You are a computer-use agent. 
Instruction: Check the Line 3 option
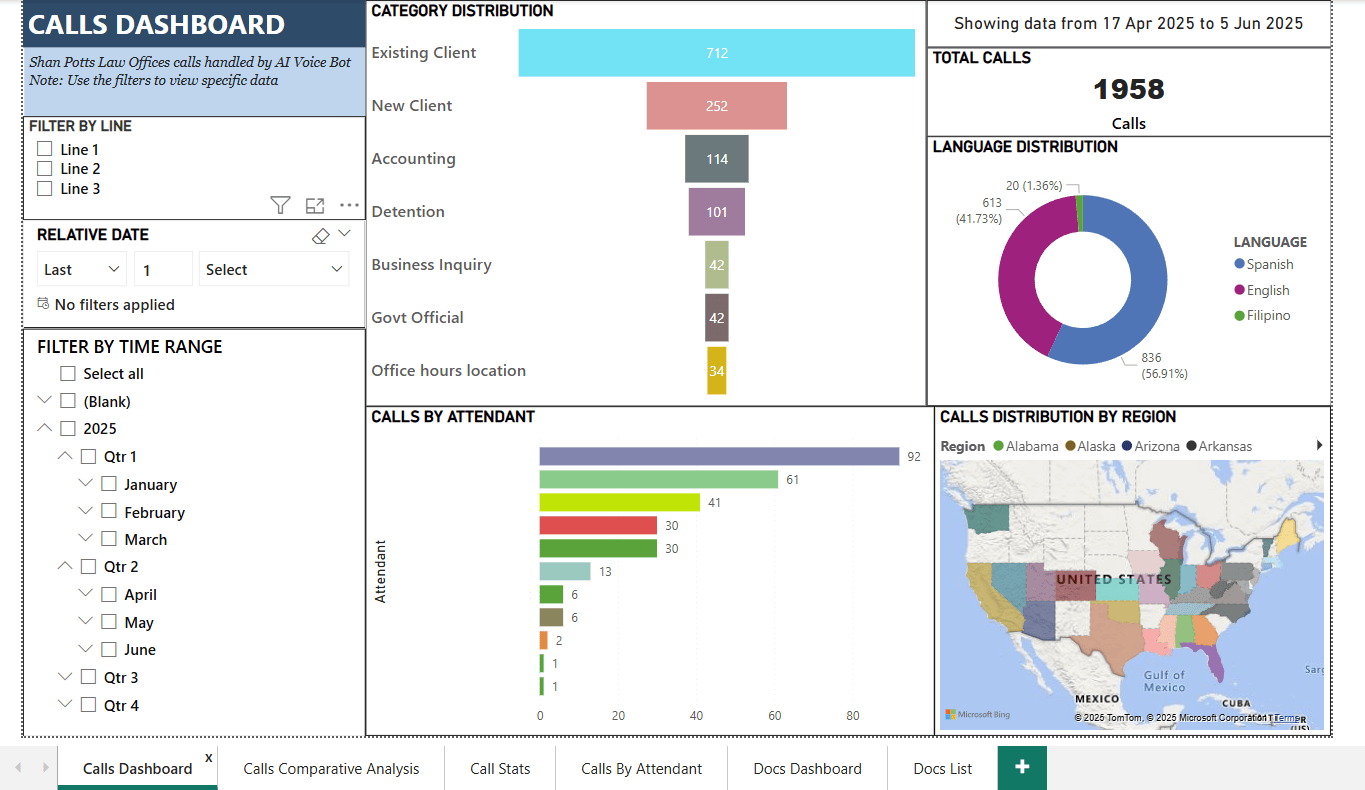click(44, 188)
